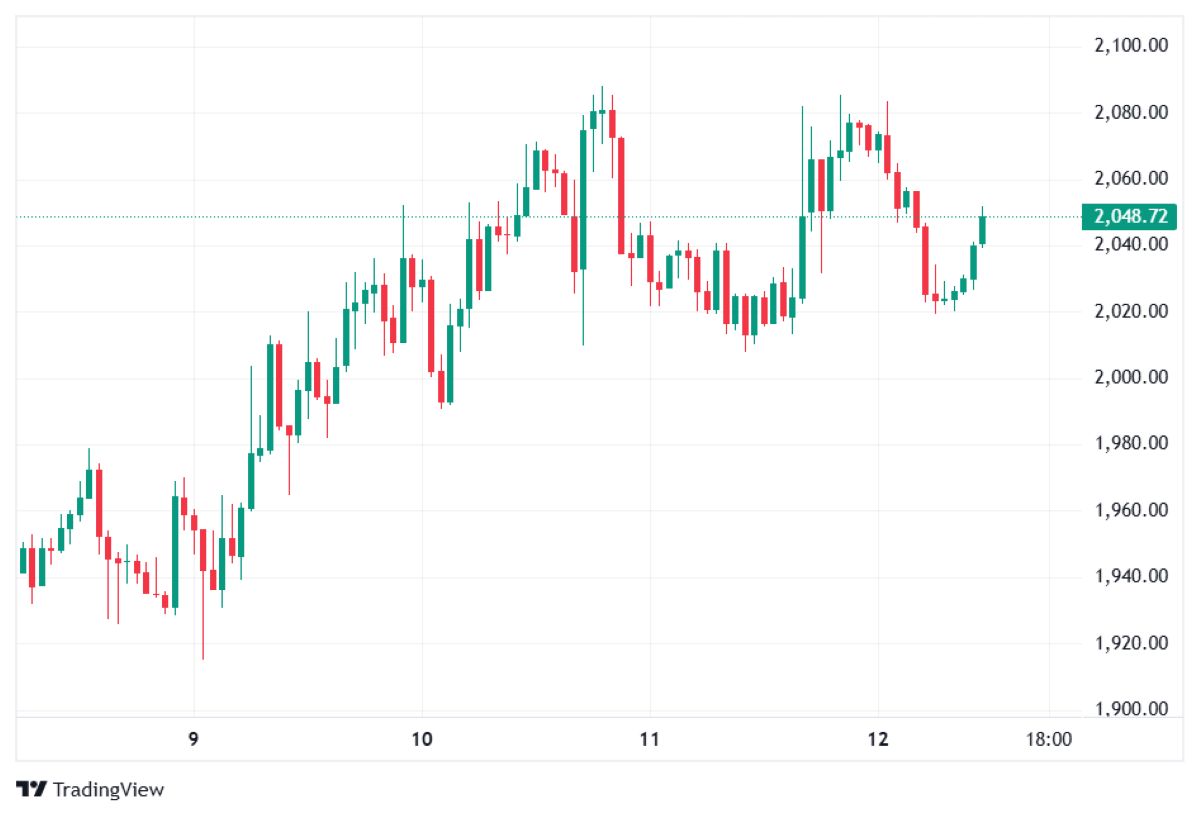Click the current price label 2,048.72

pyautogui.click(x=1131, y=216)
